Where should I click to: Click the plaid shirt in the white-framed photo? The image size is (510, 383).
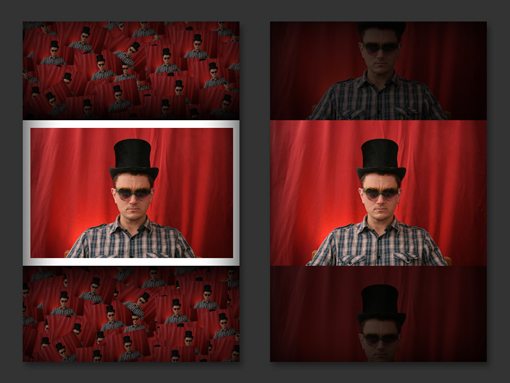(131, 238)
